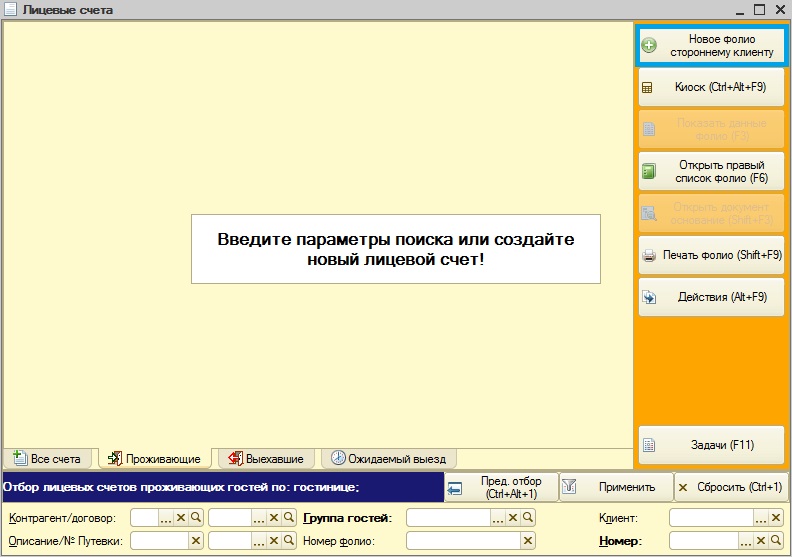Clear the Клиент field with X
792x557 pixels.
click(x=776, y=518)
